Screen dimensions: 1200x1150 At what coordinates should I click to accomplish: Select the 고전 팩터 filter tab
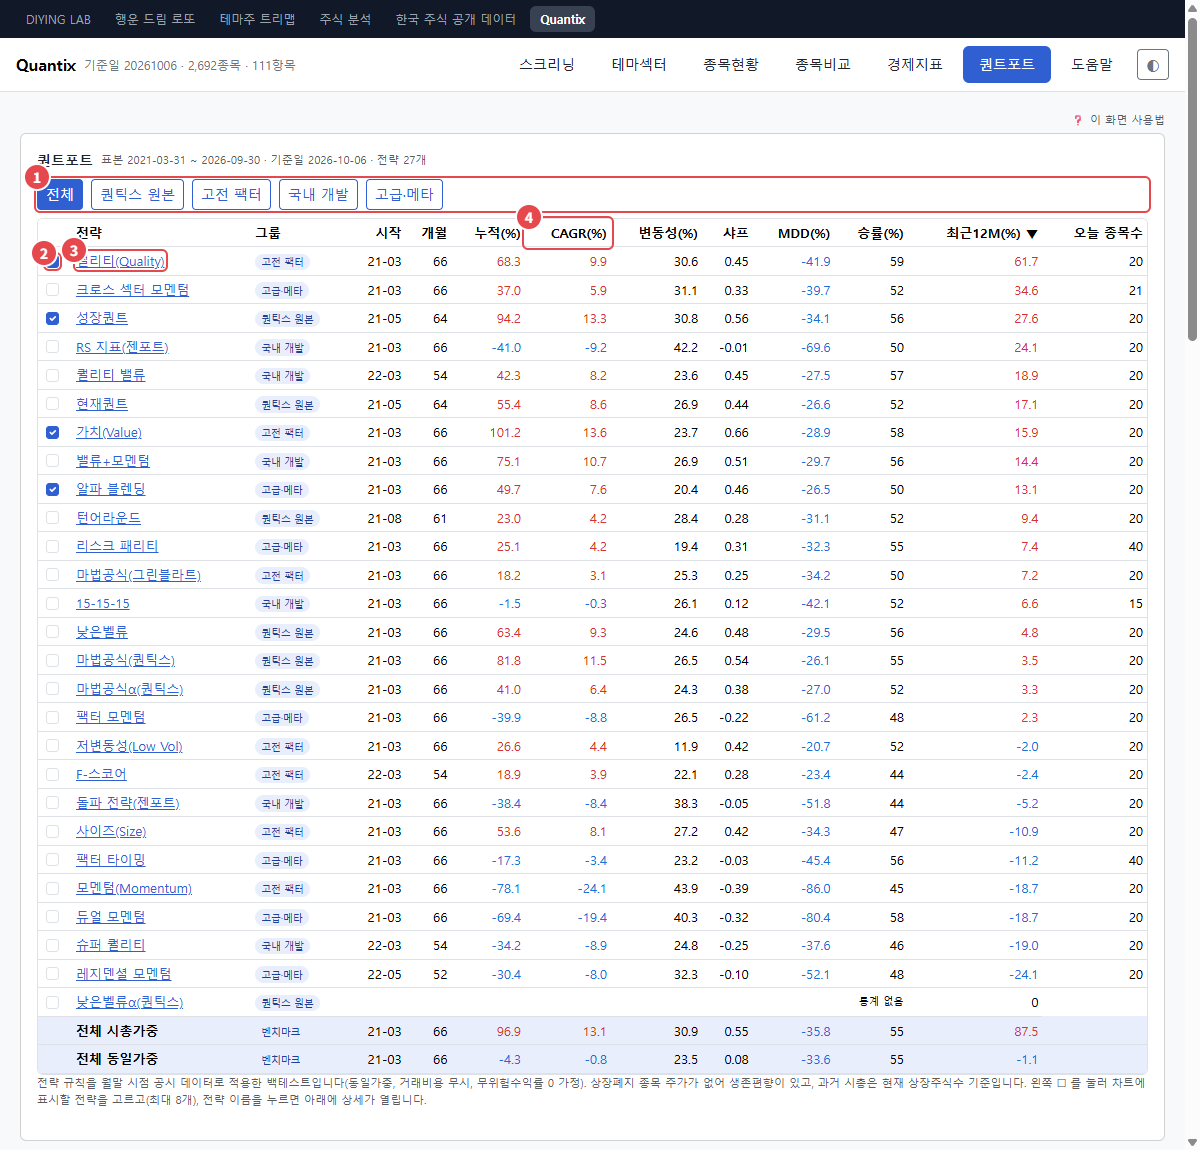pyautogui.click(x=231, y=194)
